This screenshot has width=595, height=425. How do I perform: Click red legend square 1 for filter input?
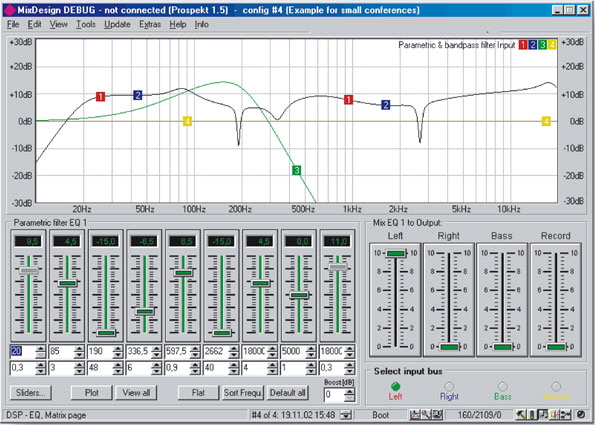(523, 46)
